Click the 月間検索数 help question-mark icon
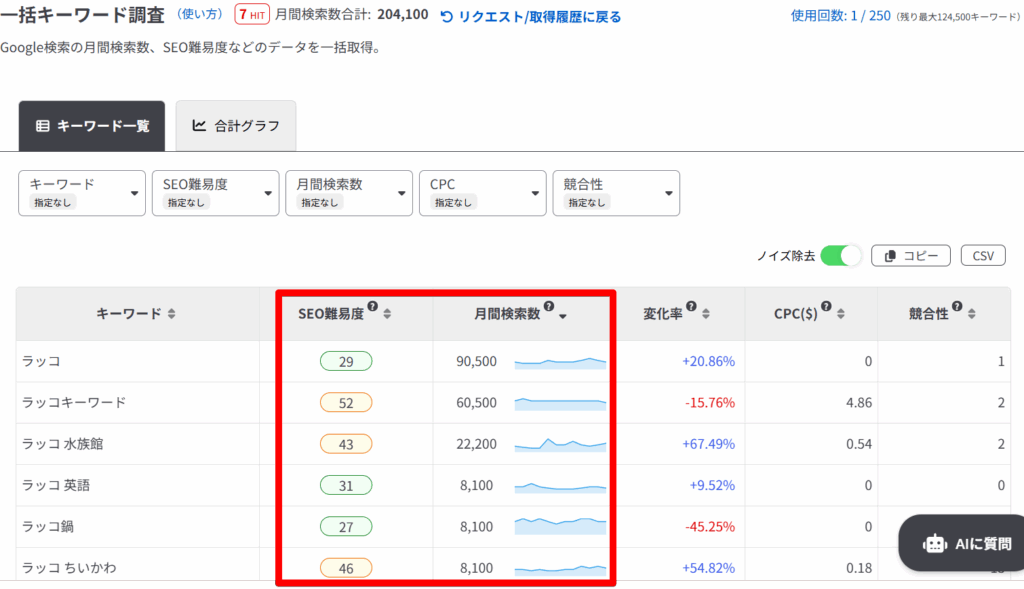The width and height of the screenshot is (1024, 589). point(549,307)
